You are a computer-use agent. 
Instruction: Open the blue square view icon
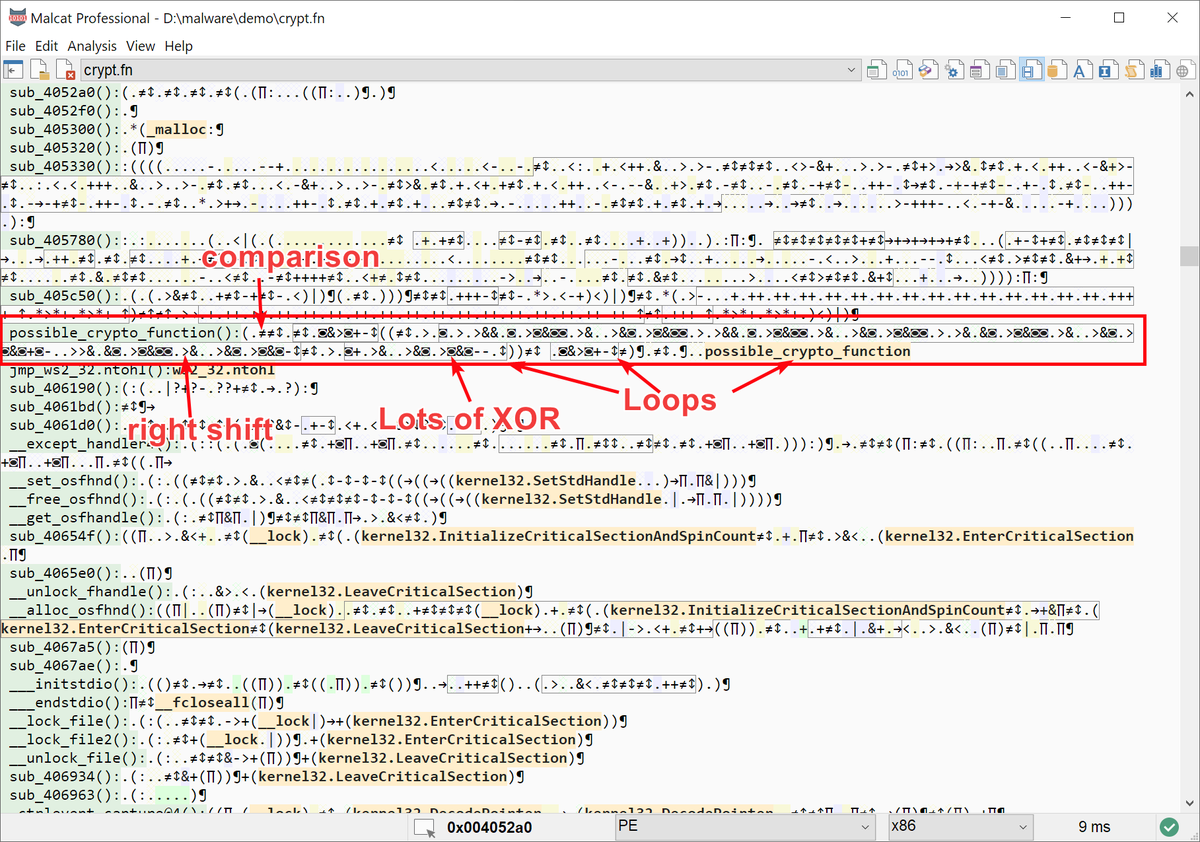1005,70
